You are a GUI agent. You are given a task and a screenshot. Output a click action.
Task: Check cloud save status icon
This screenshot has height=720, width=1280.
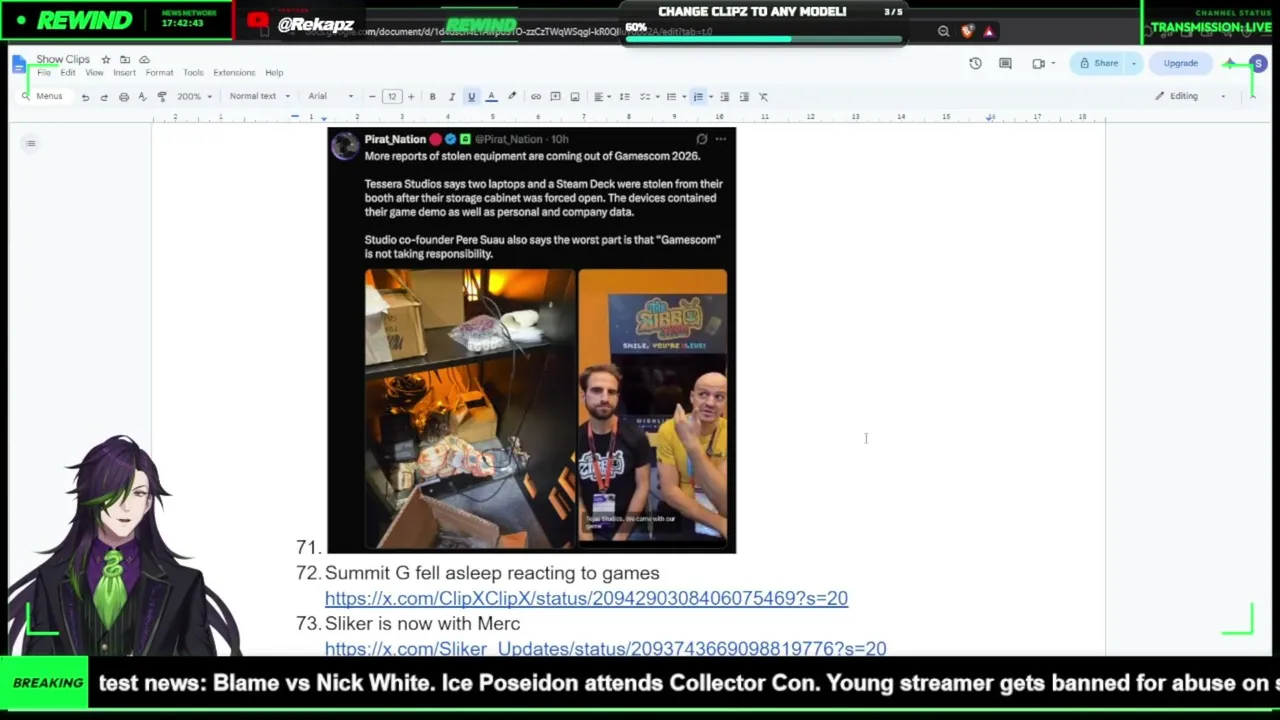click(x=144, y=60)
